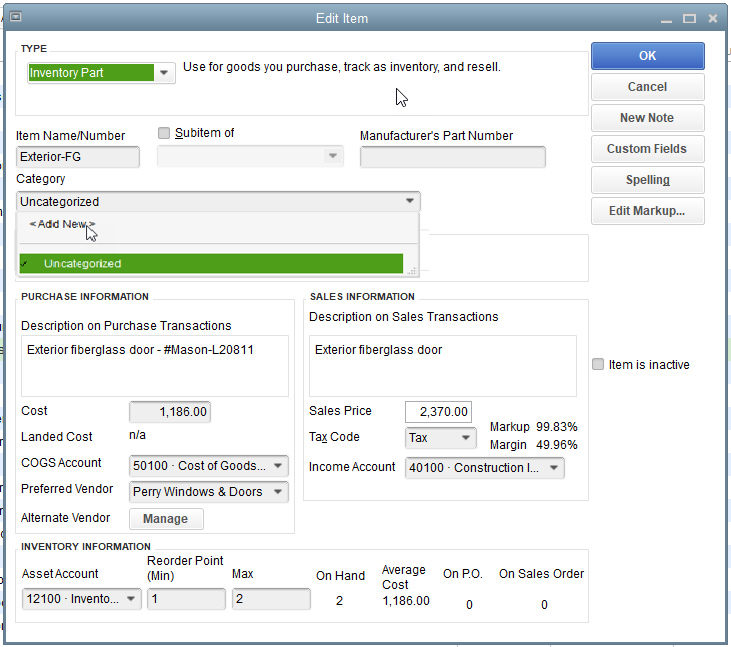Expand the Income Account dropdown
The width and height of the screenshot is (731, 647).
(554, 468)
